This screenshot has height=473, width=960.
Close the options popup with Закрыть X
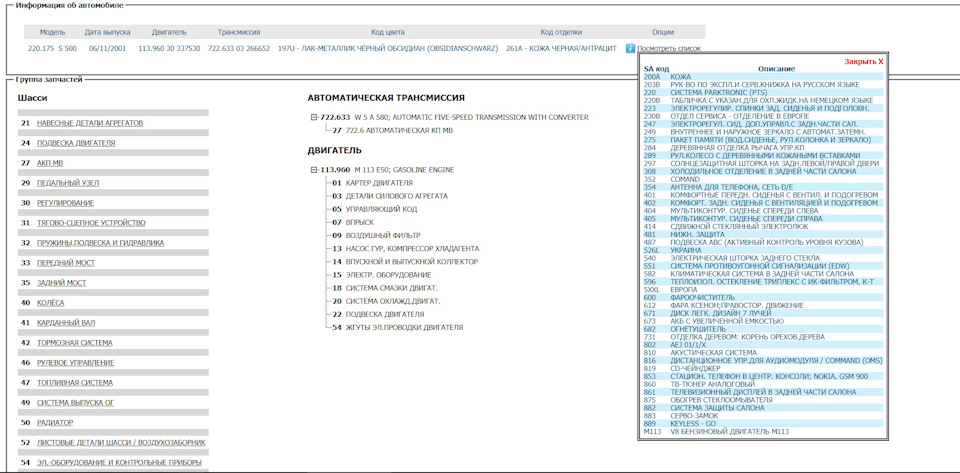[x=864, y=62]
